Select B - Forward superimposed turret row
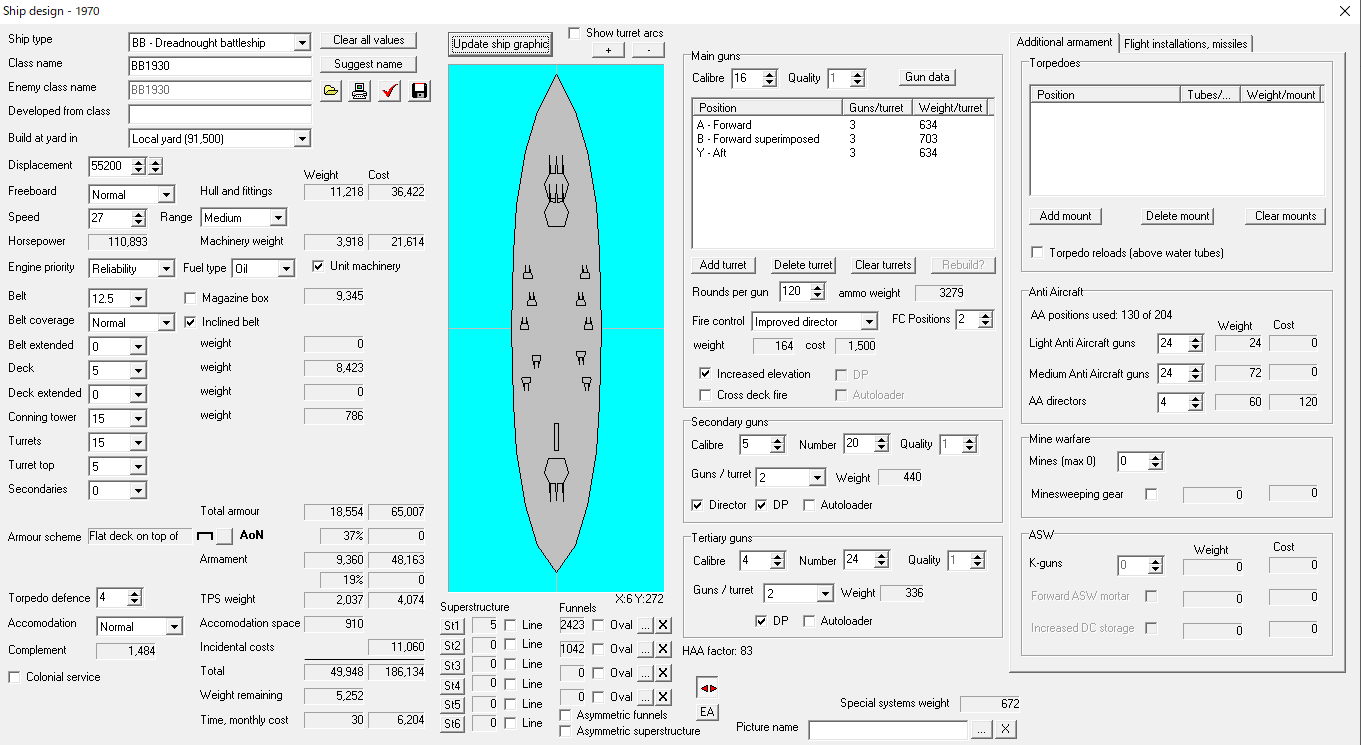This screenshot has height=745, width=1361. [x=842, y=139]
